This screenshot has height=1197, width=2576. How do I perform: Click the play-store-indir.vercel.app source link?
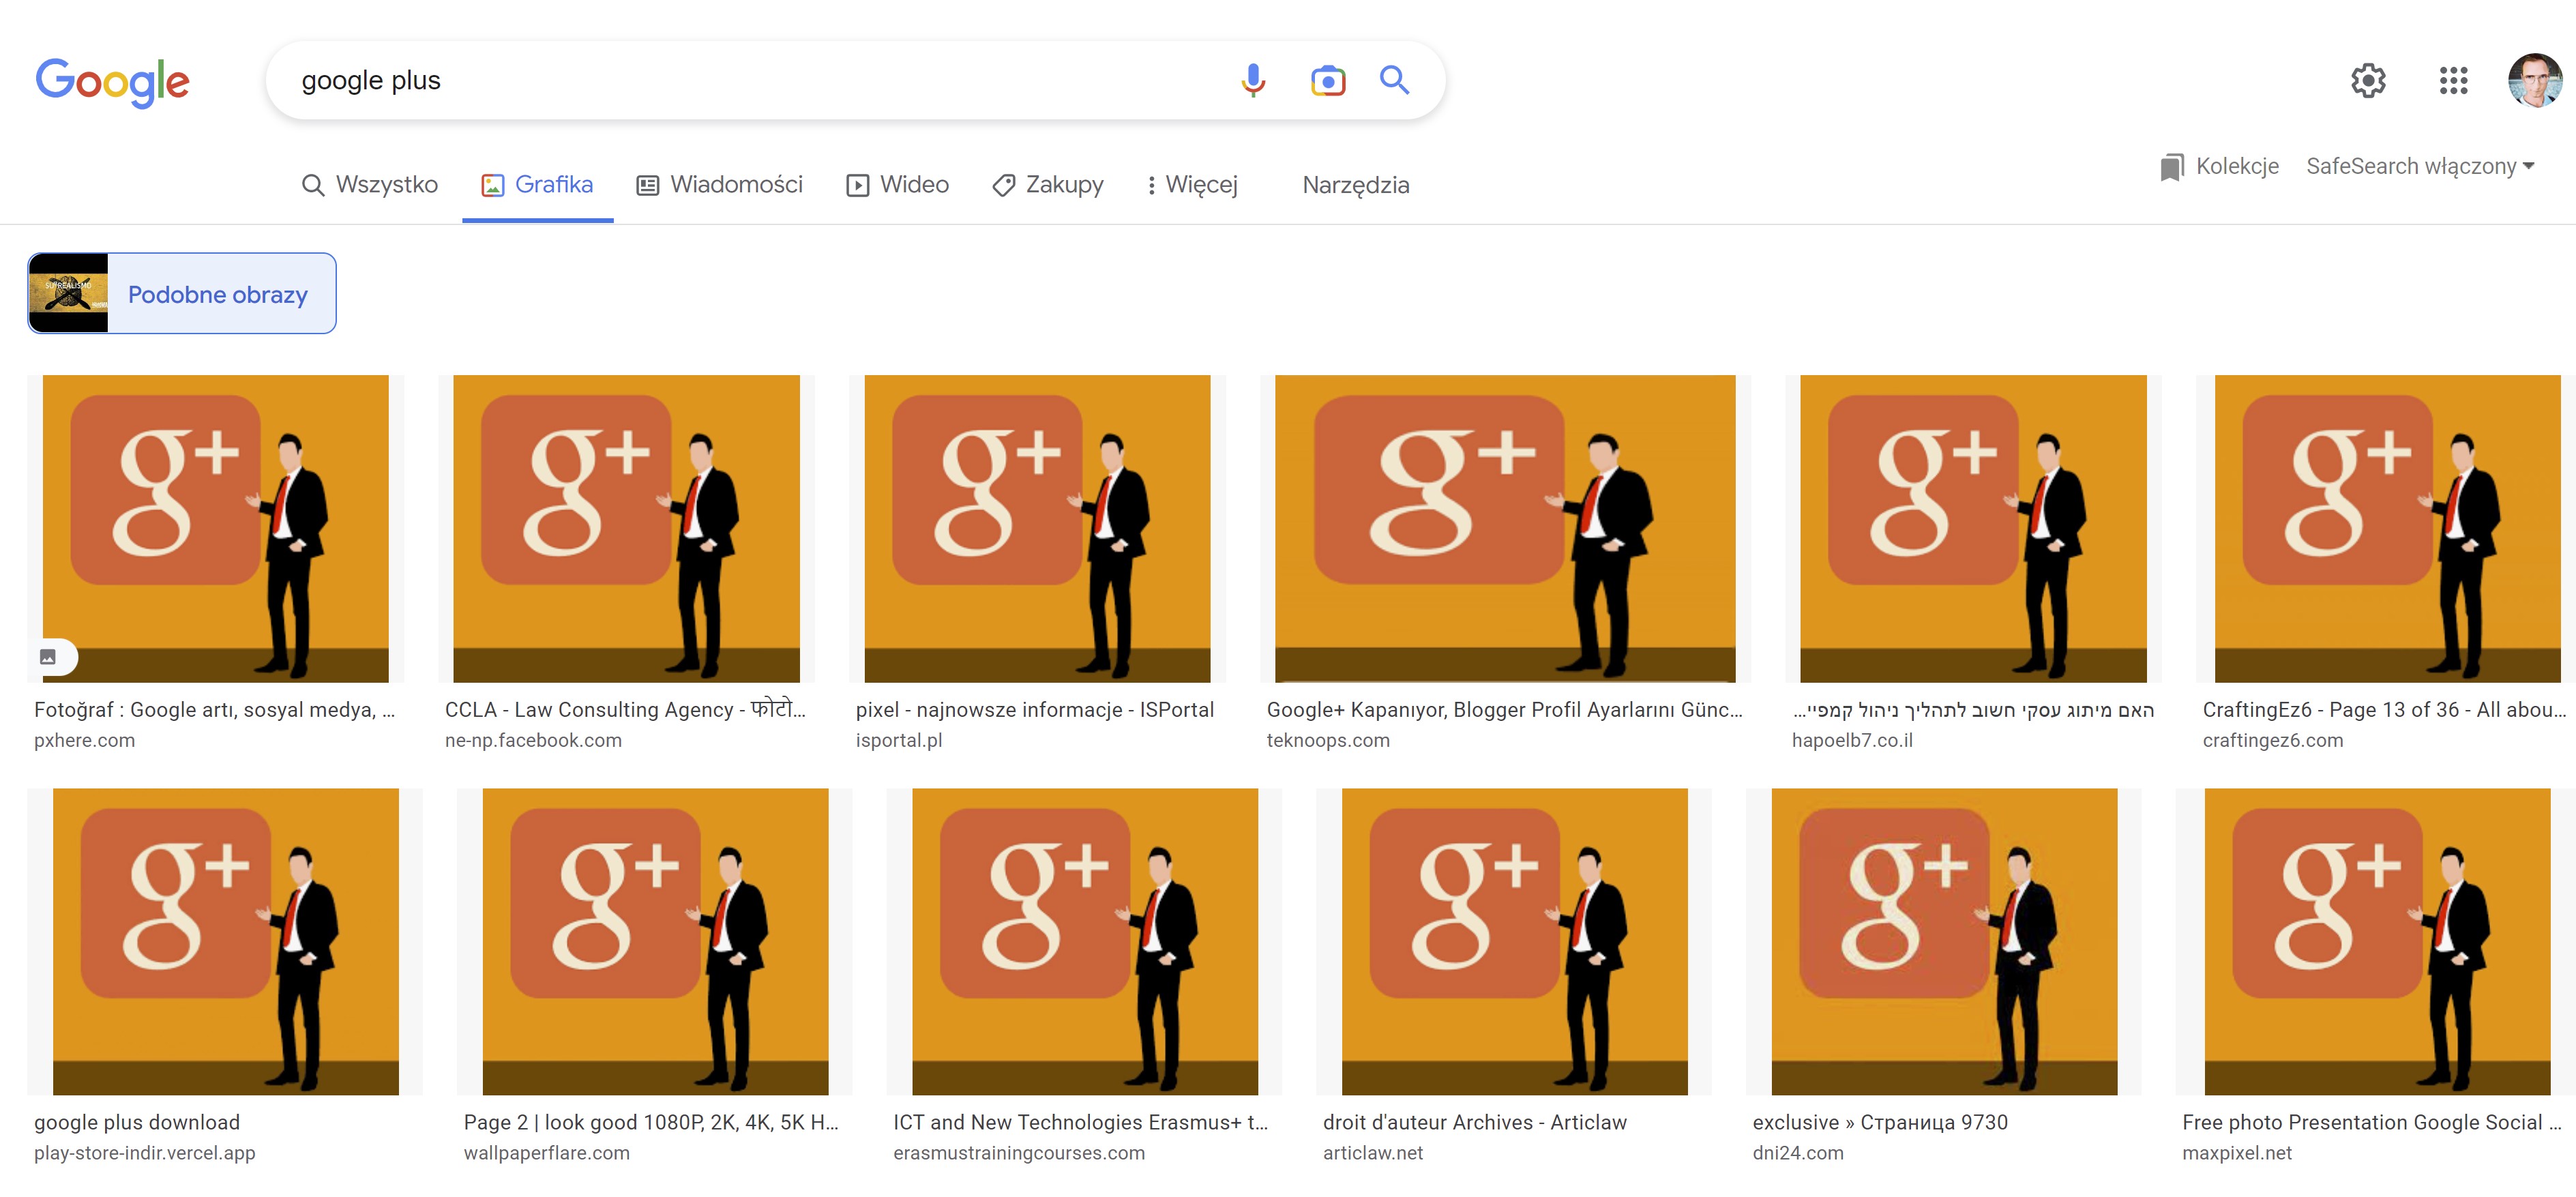[145, 1154]
